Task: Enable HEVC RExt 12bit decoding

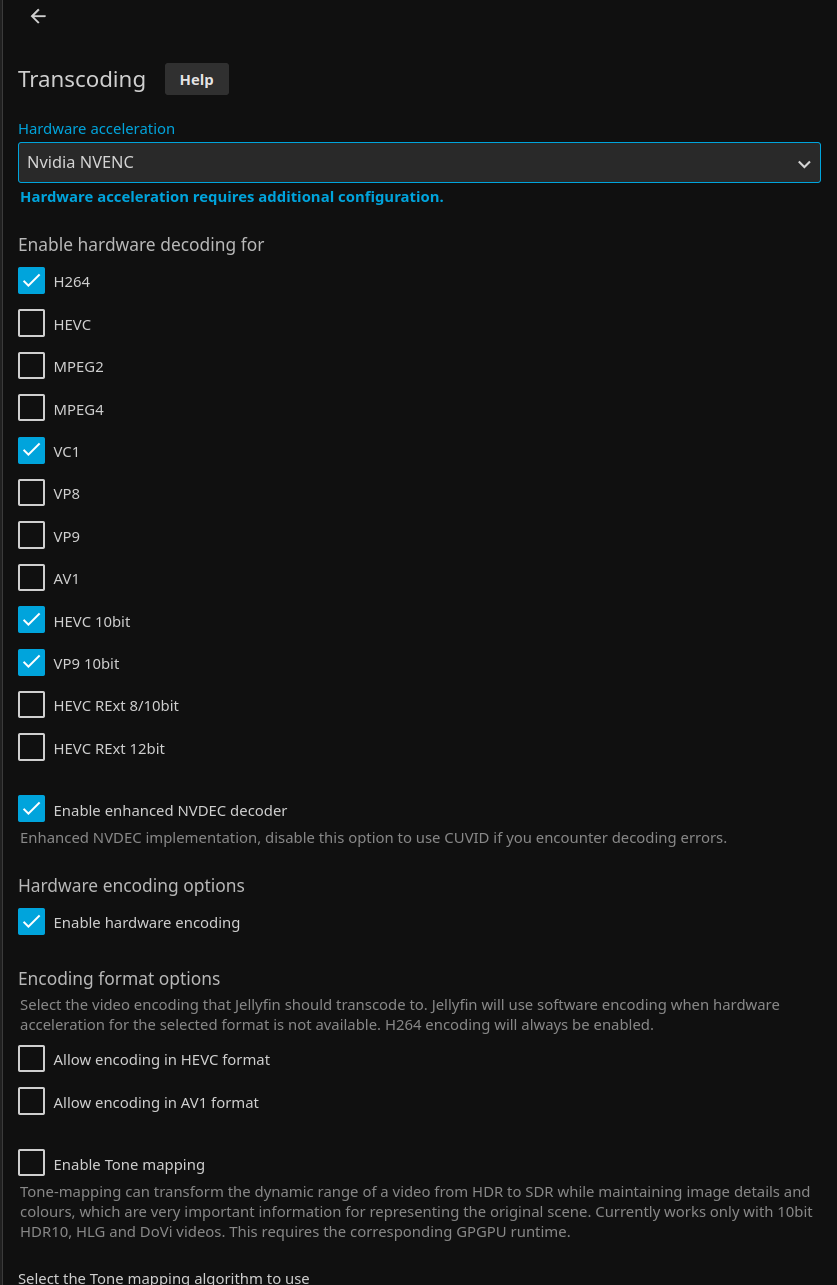Action: pos(32,748)
